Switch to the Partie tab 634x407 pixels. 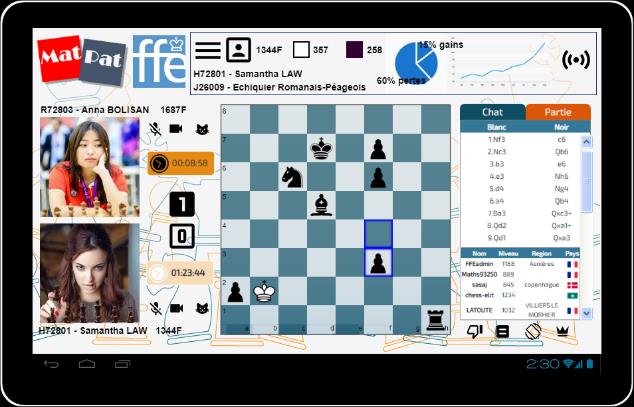point(557,112)
